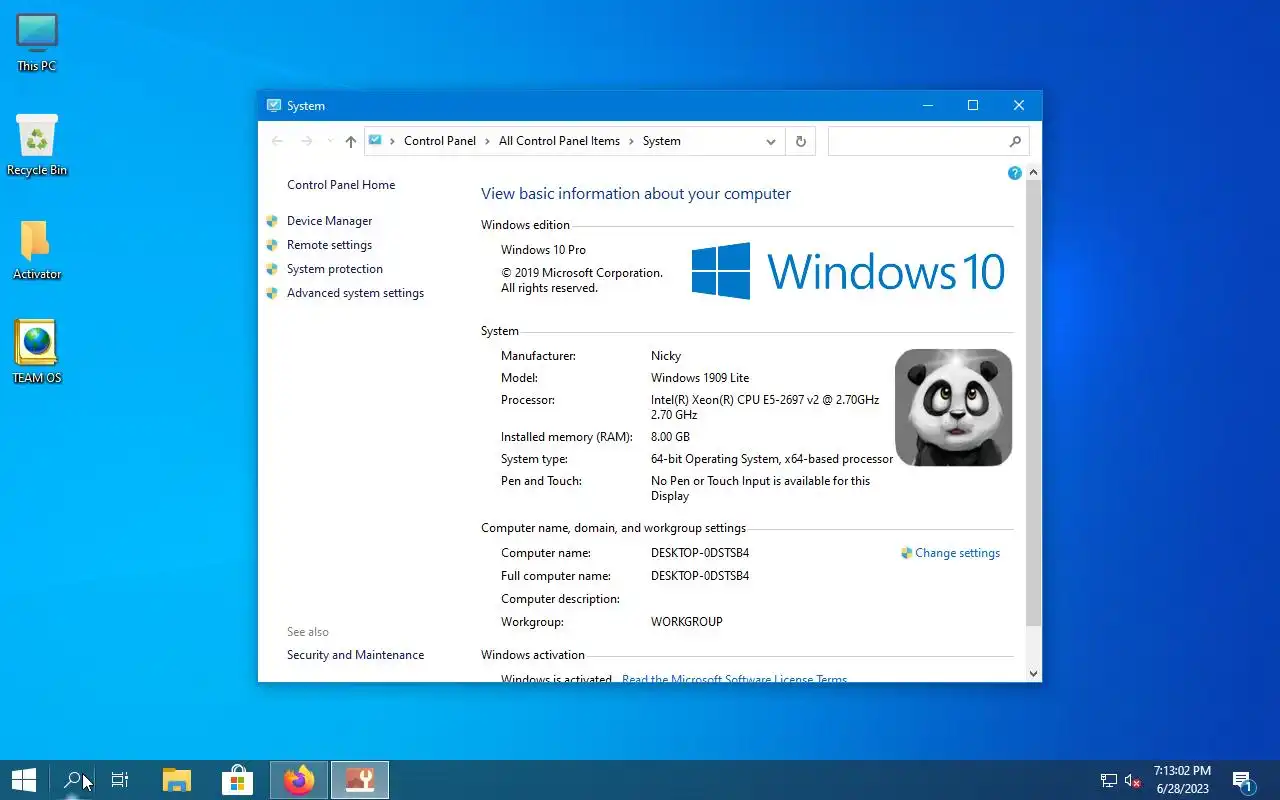The image size is (1280, 800).
Task: Click the System control panel taskbar button
Action: click(359, 780)
